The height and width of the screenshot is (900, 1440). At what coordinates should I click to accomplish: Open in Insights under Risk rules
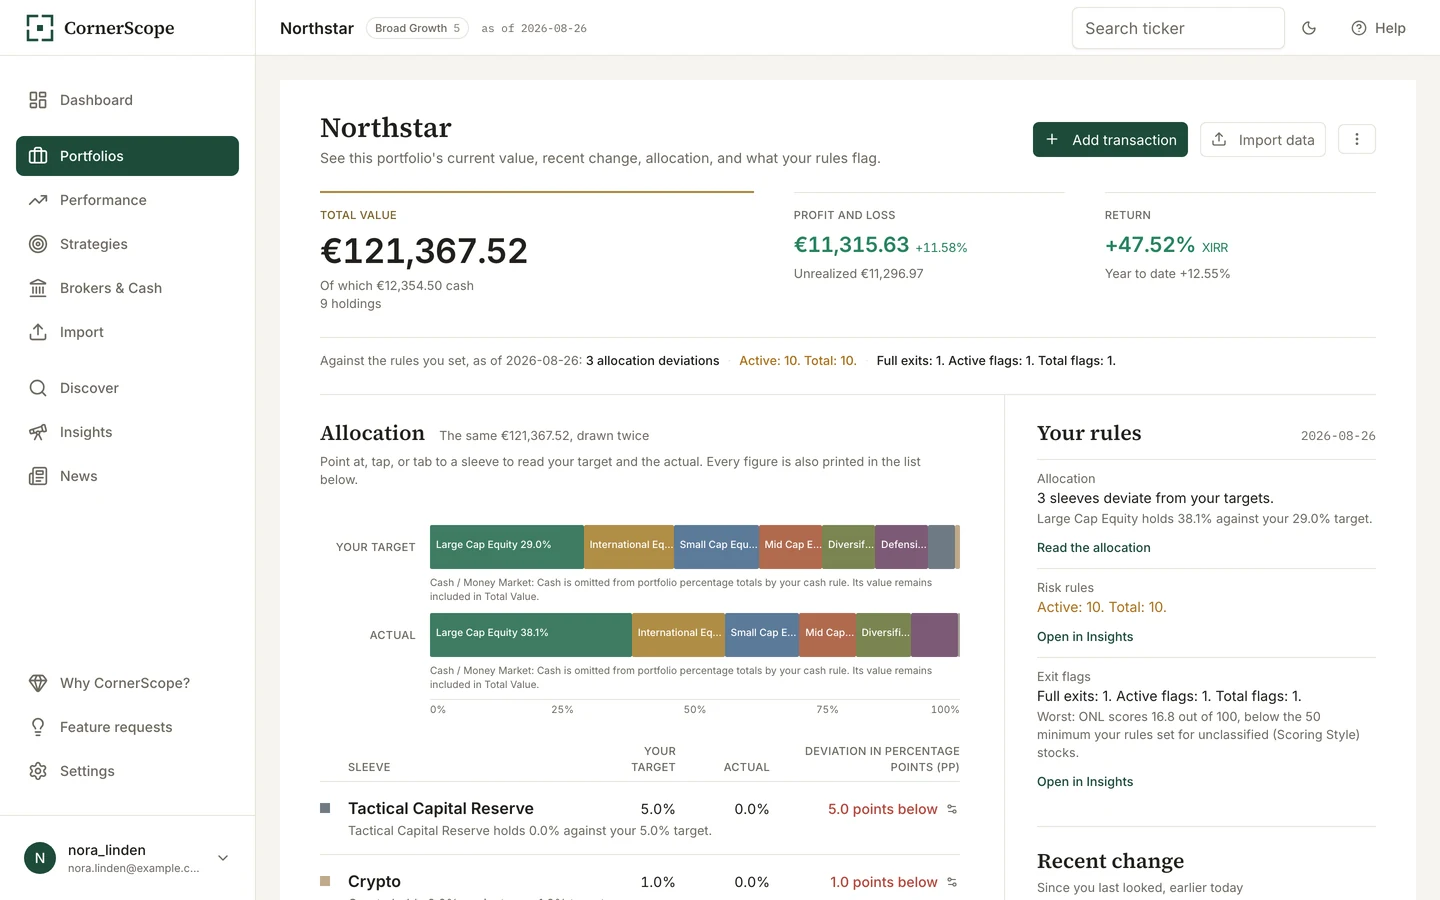[1085, 637]
